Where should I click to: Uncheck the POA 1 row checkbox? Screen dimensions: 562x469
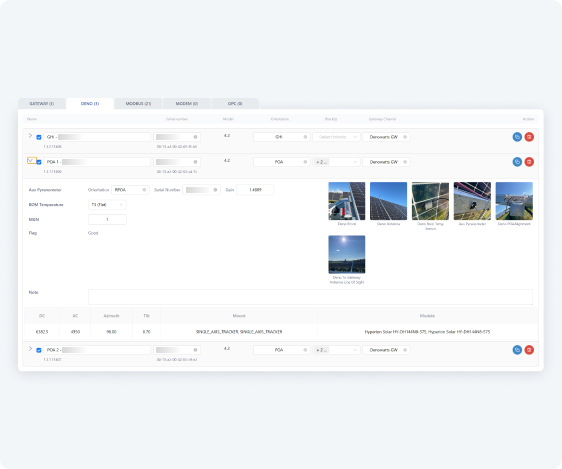click(39, 162)
